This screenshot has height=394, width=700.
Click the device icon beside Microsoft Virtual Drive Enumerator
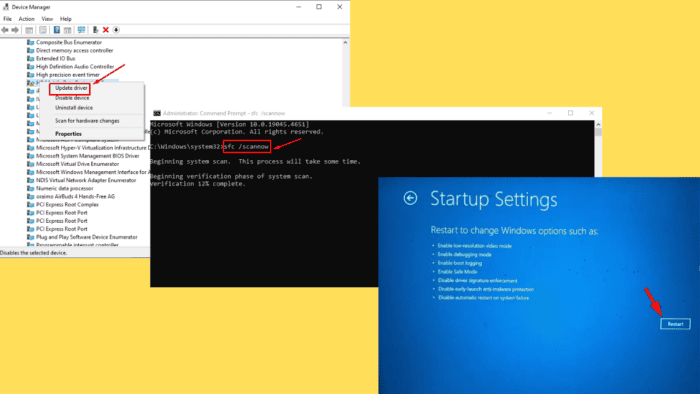pyautogui.click(x=30, y=164)
